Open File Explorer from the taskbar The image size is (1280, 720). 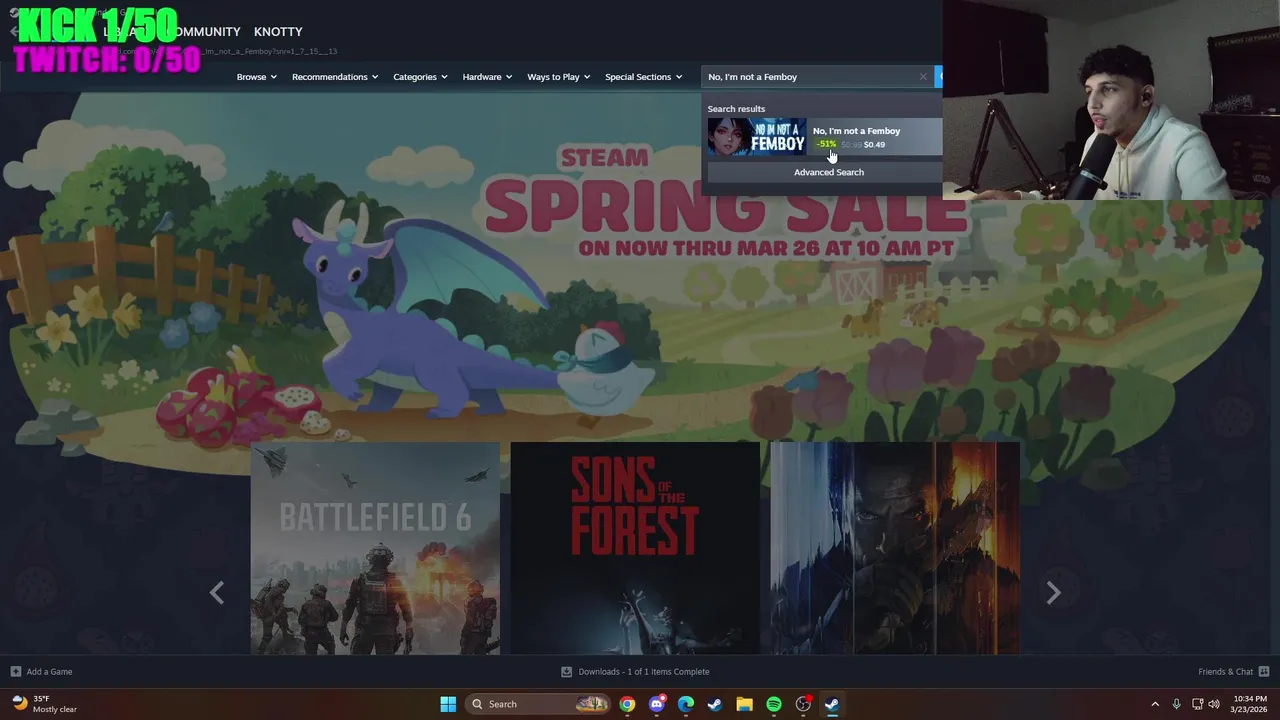[x=744, y=704]
